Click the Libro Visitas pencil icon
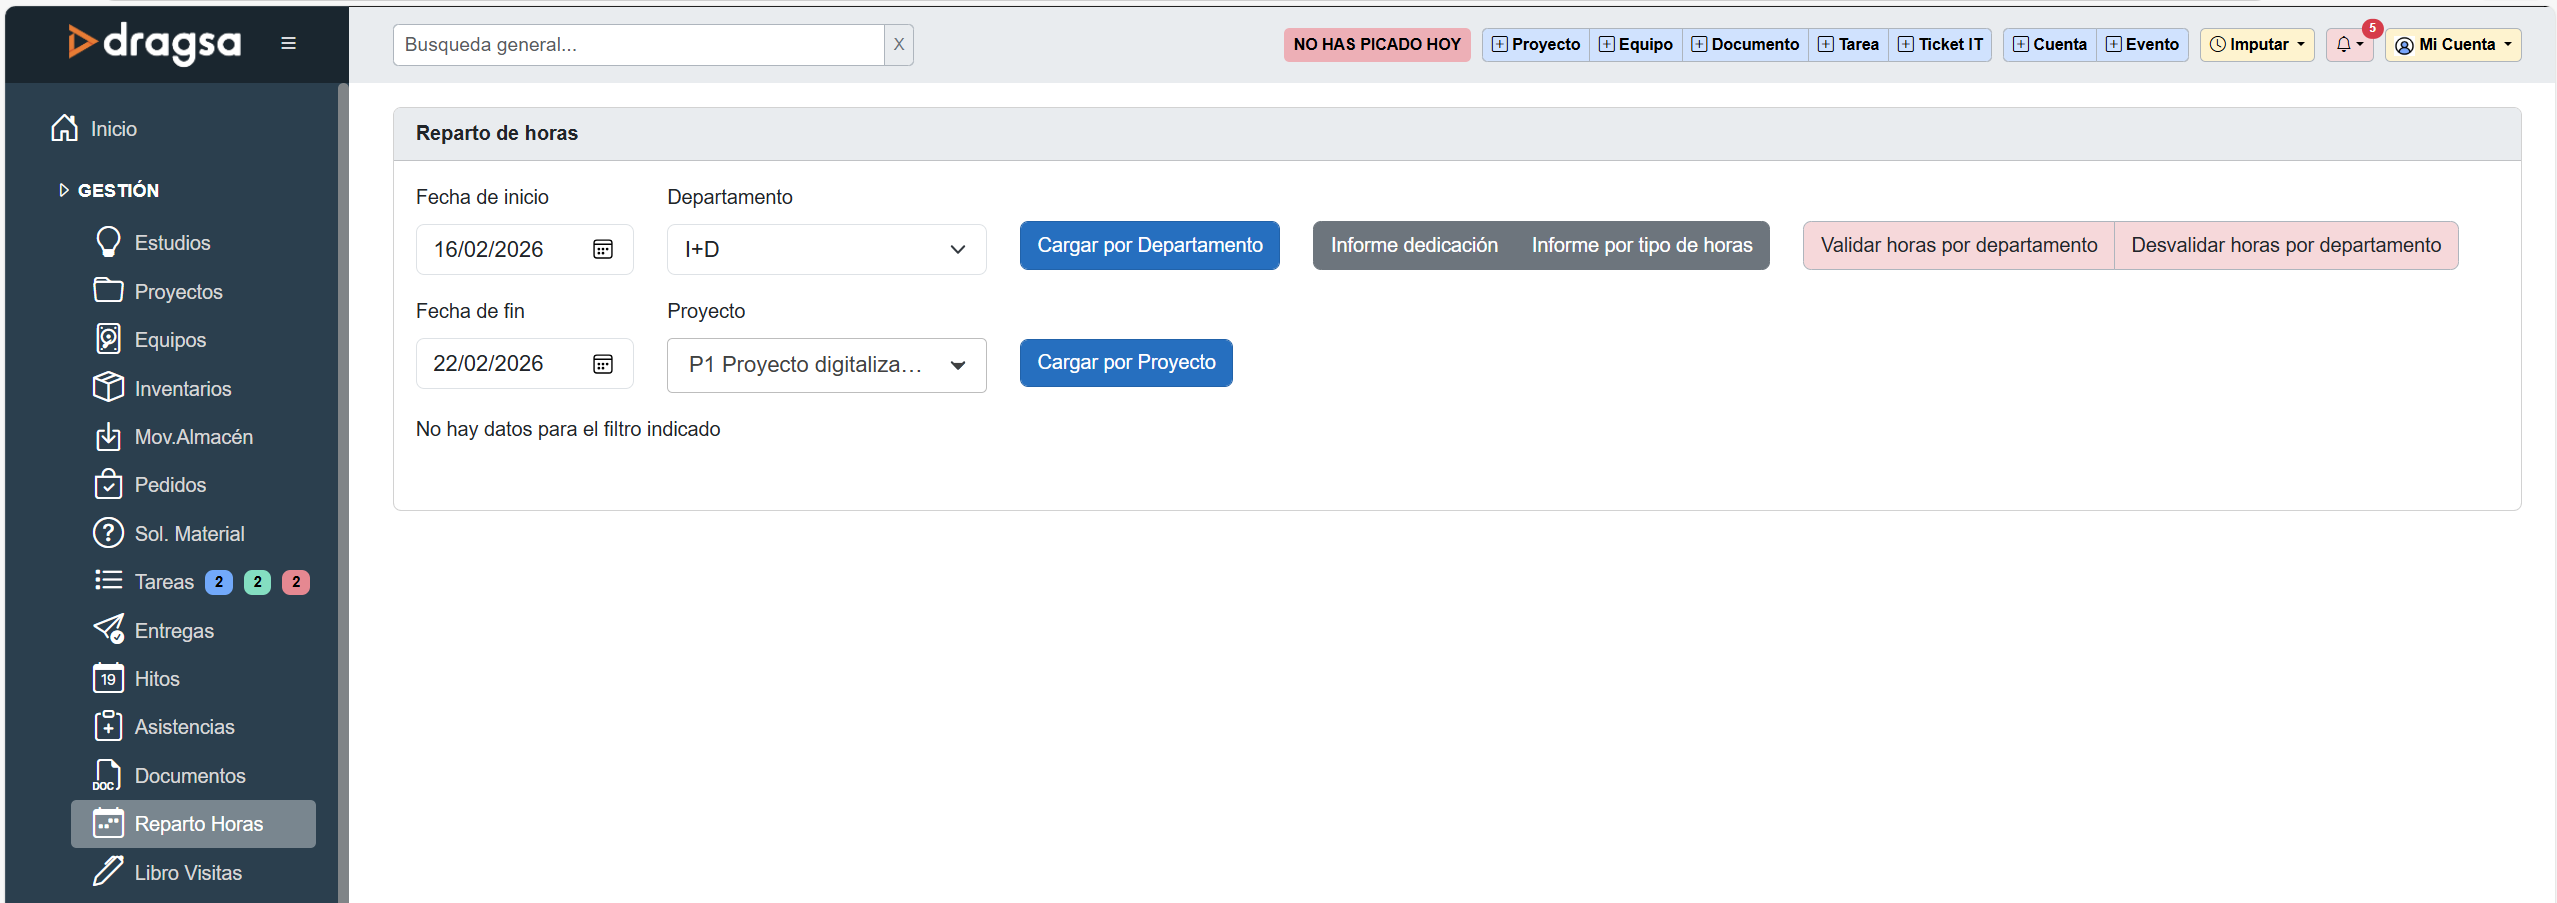 108,872
